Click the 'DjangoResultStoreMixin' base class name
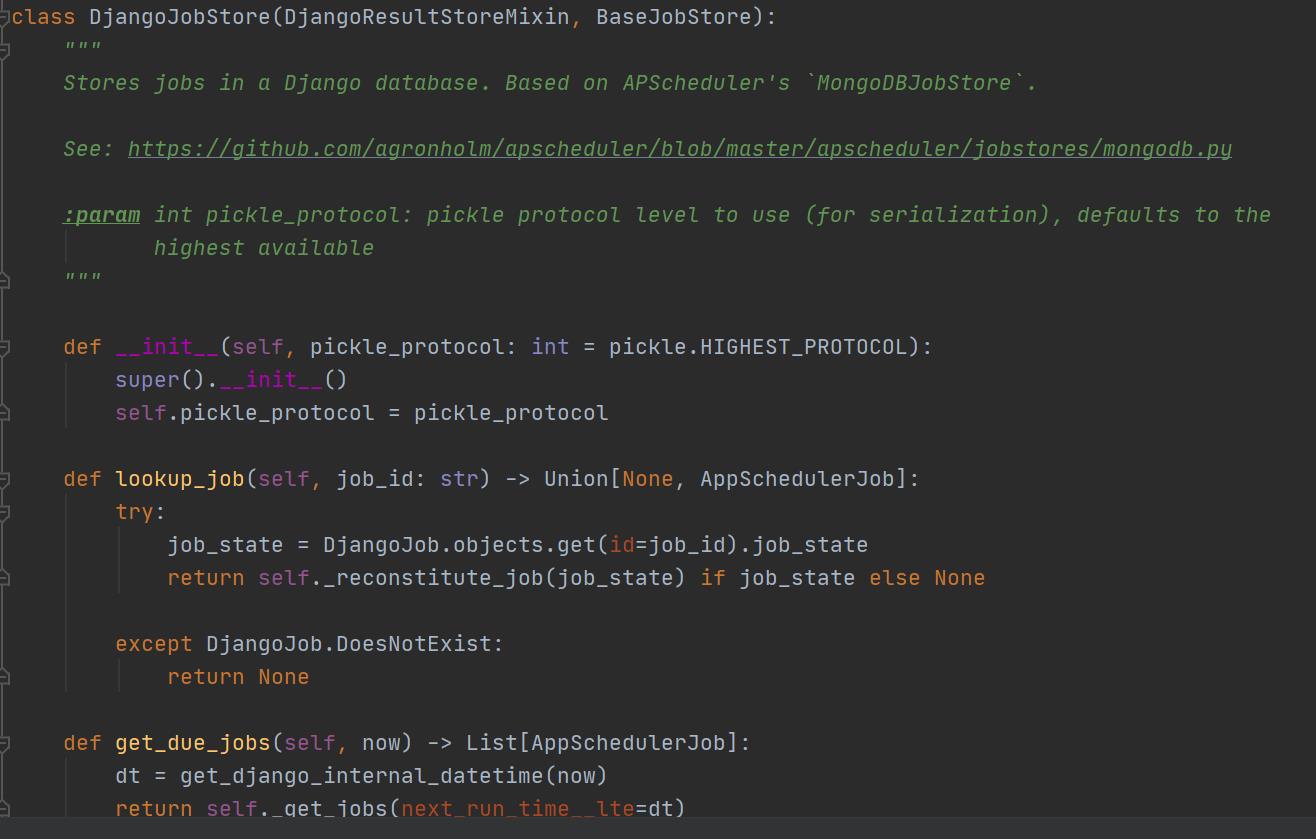 (x=427, y=17)
